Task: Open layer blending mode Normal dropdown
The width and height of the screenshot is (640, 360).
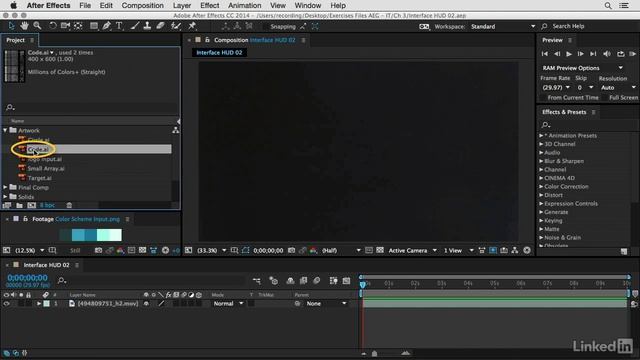Action: click(228, 304)
